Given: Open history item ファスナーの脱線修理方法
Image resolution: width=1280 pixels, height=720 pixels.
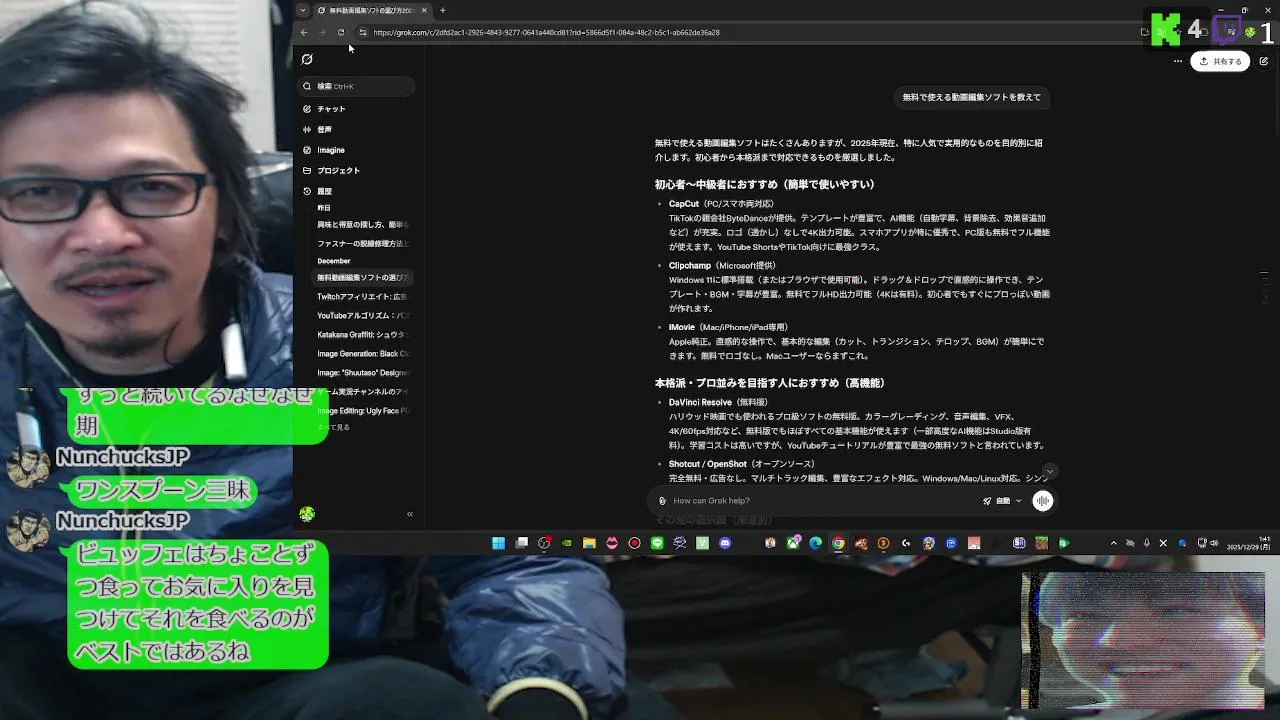Looking at the screenshot, I should pos(363,244).
